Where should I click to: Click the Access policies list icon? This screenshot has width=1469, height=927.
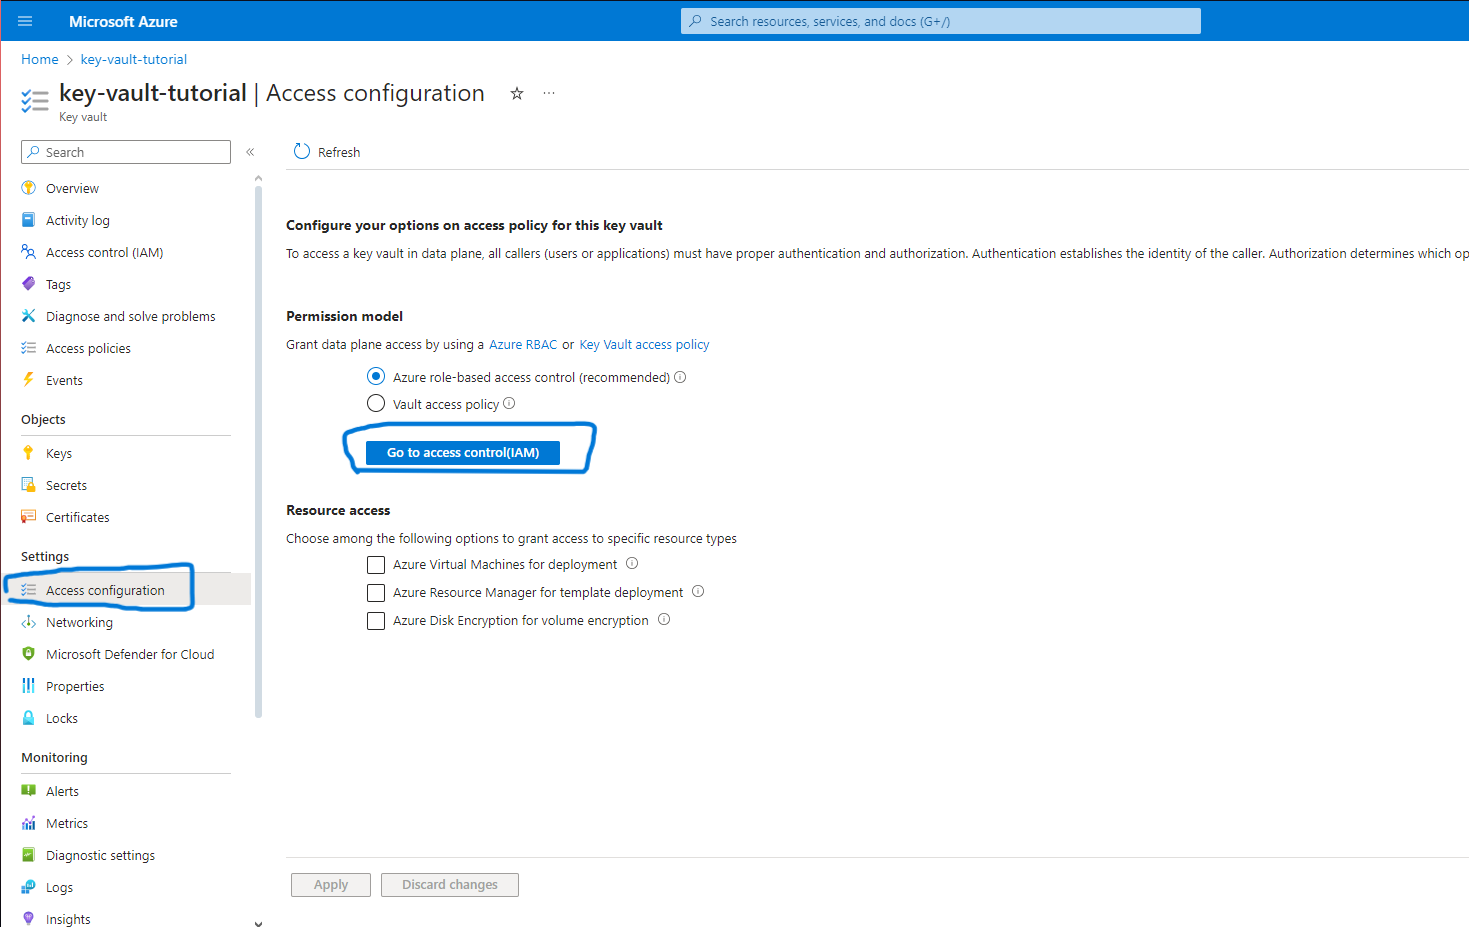28,348
